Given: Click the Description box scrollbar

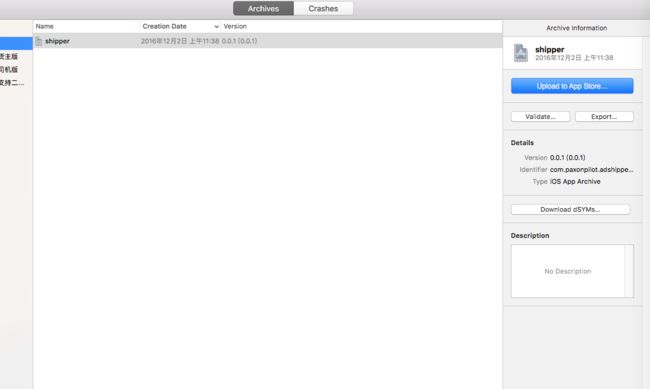Looking at the screenshot, I should (629, 271).
